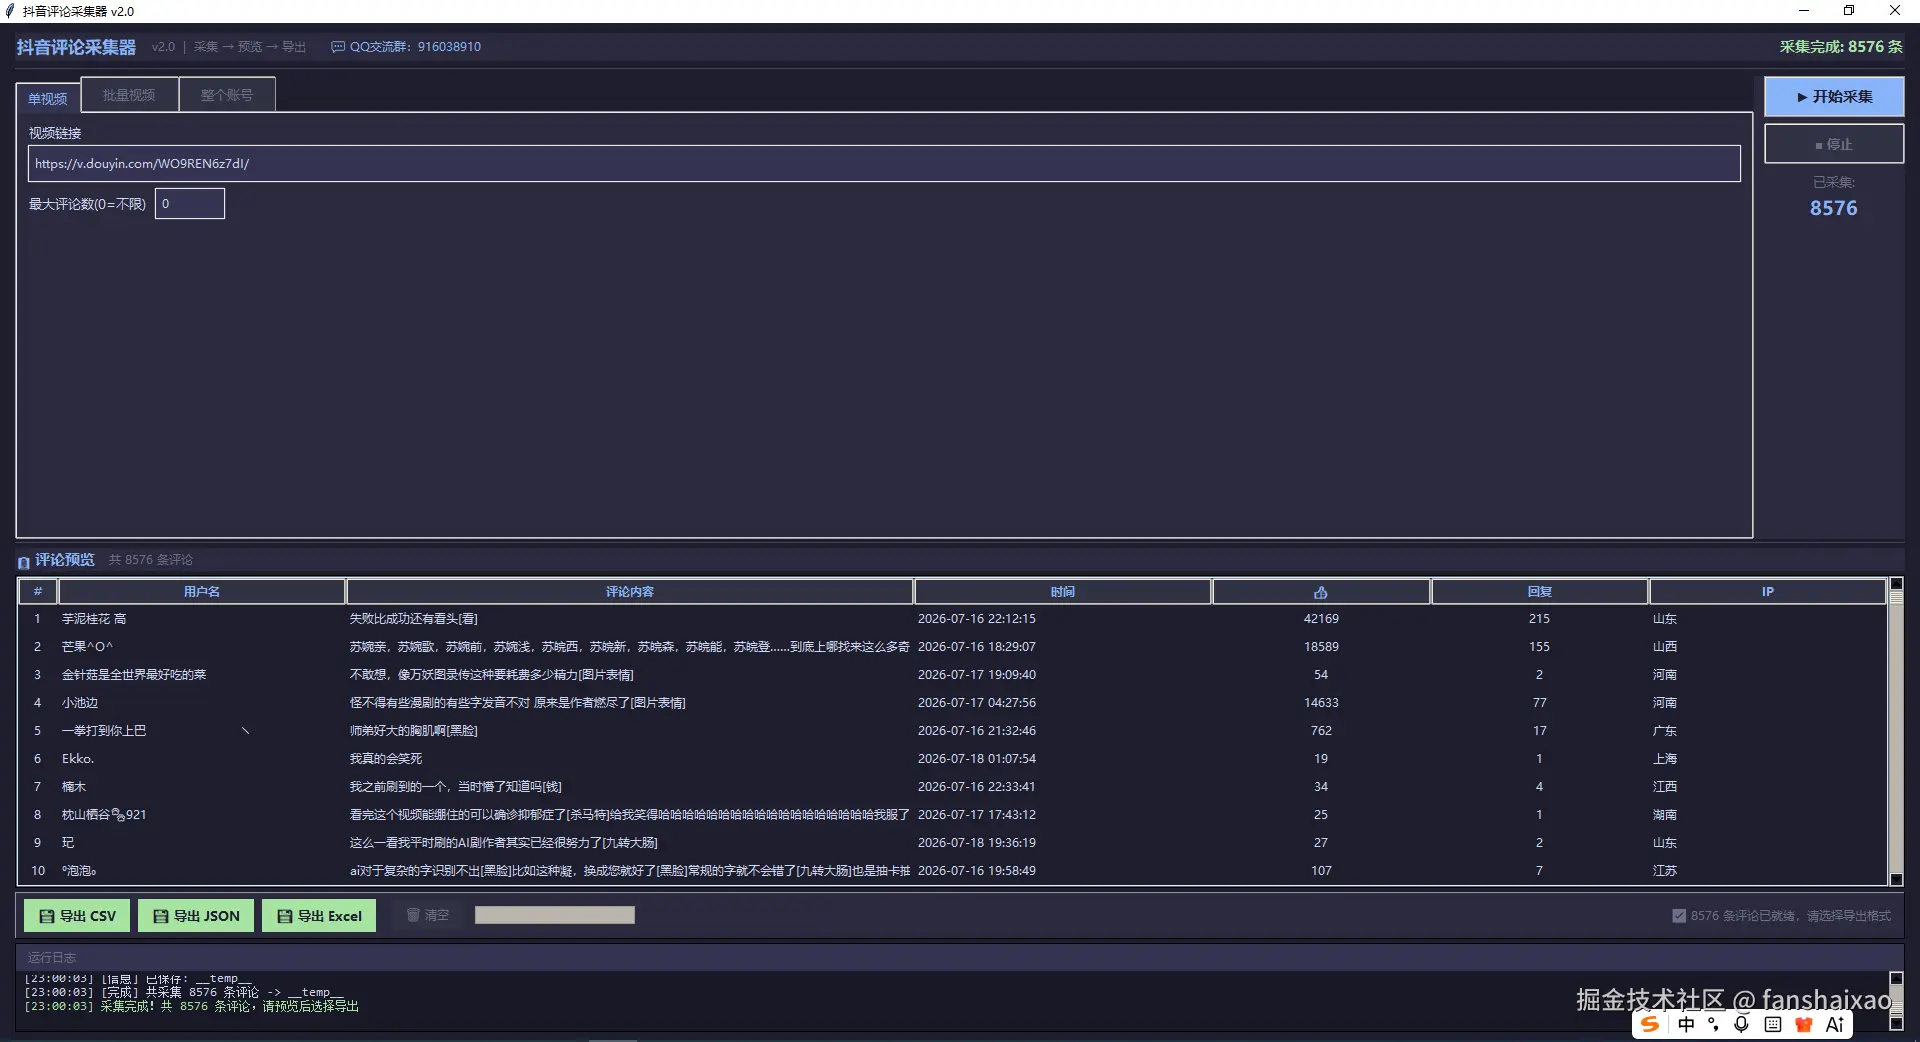Screen dimensions: 1920x1042
Task: Sort by the IP column header
Action: coord(1768,592)
